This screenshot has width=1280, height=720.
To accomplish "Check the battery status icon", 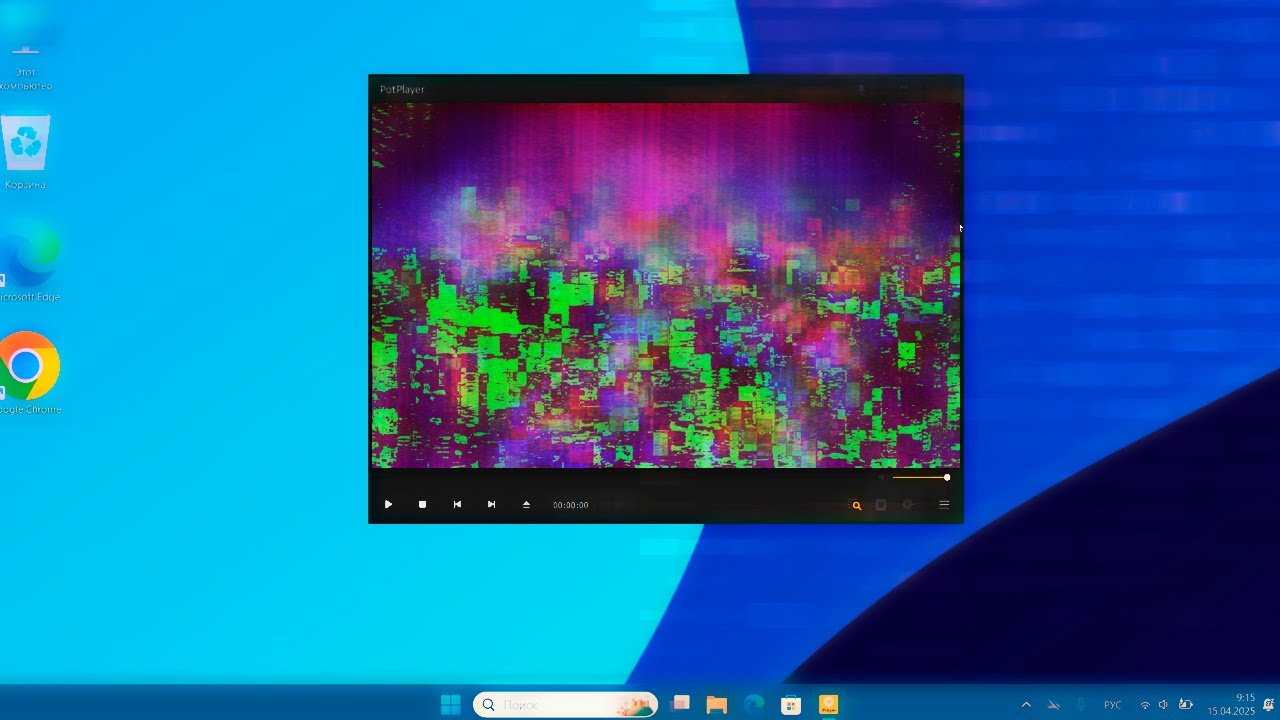I will click(x=1186, y=705).
